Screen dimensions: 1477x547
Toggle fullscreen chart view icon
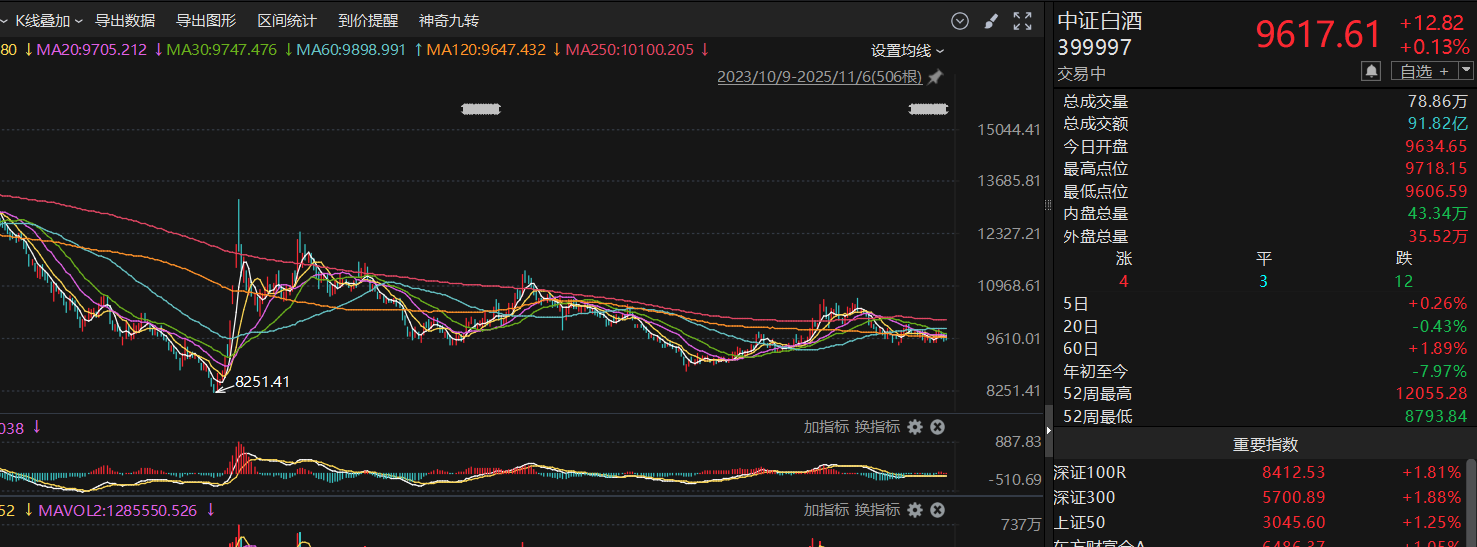click(x=1023, y=20)
